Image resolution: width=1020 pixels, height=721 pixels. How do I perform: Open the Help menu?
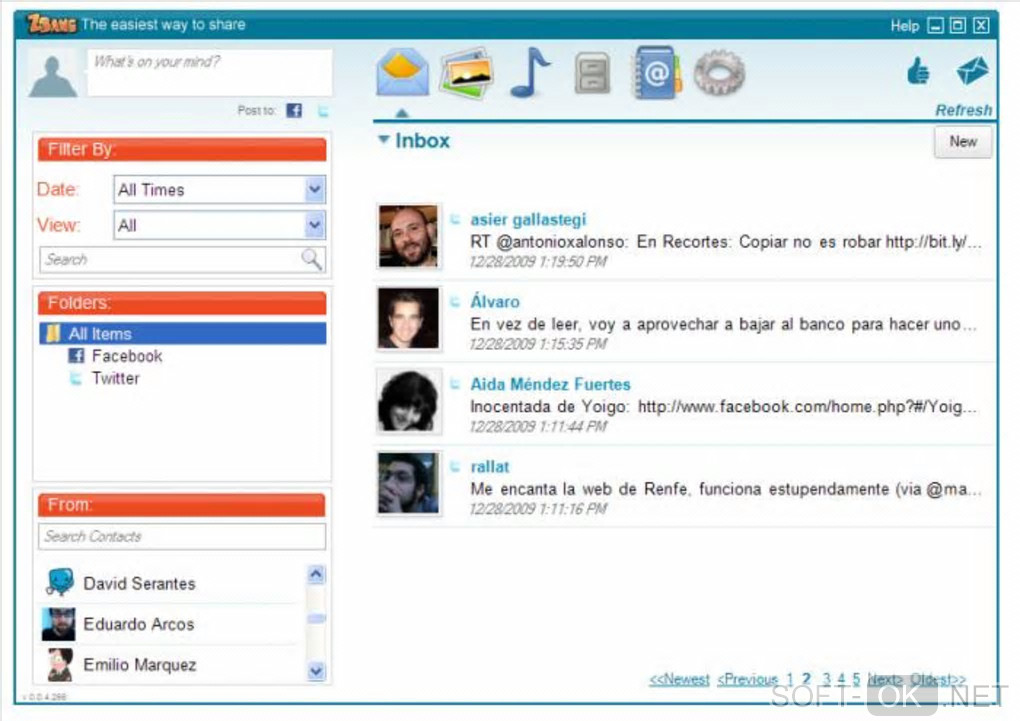coord(904,26)
